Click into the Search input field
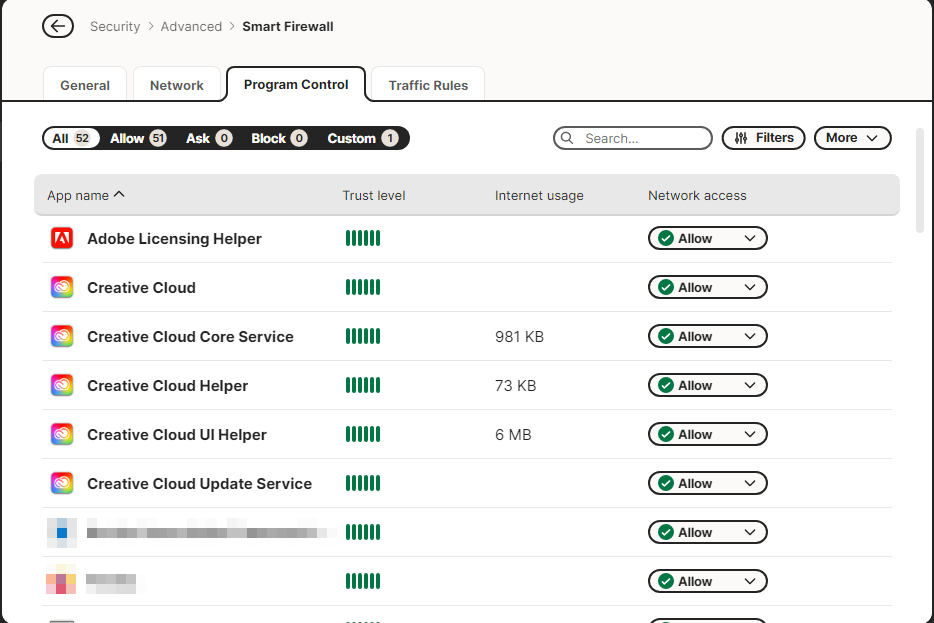The width and height of the screenshot is (934, 623). (642, 139)
